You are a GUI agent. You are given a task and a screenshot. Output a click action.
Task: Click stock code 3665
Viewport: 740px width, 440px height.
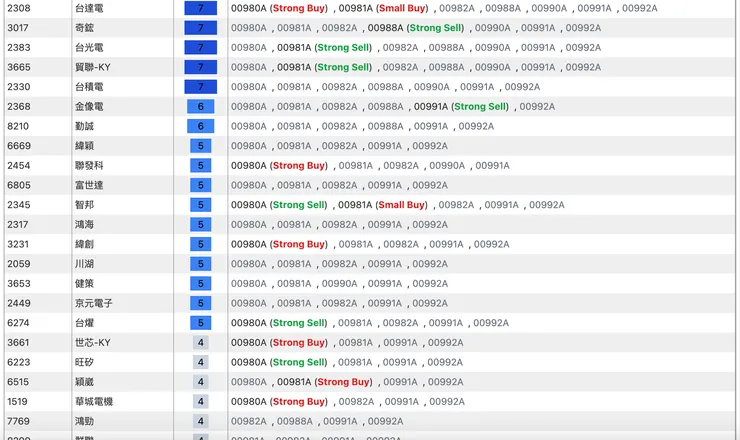[19, 67]
